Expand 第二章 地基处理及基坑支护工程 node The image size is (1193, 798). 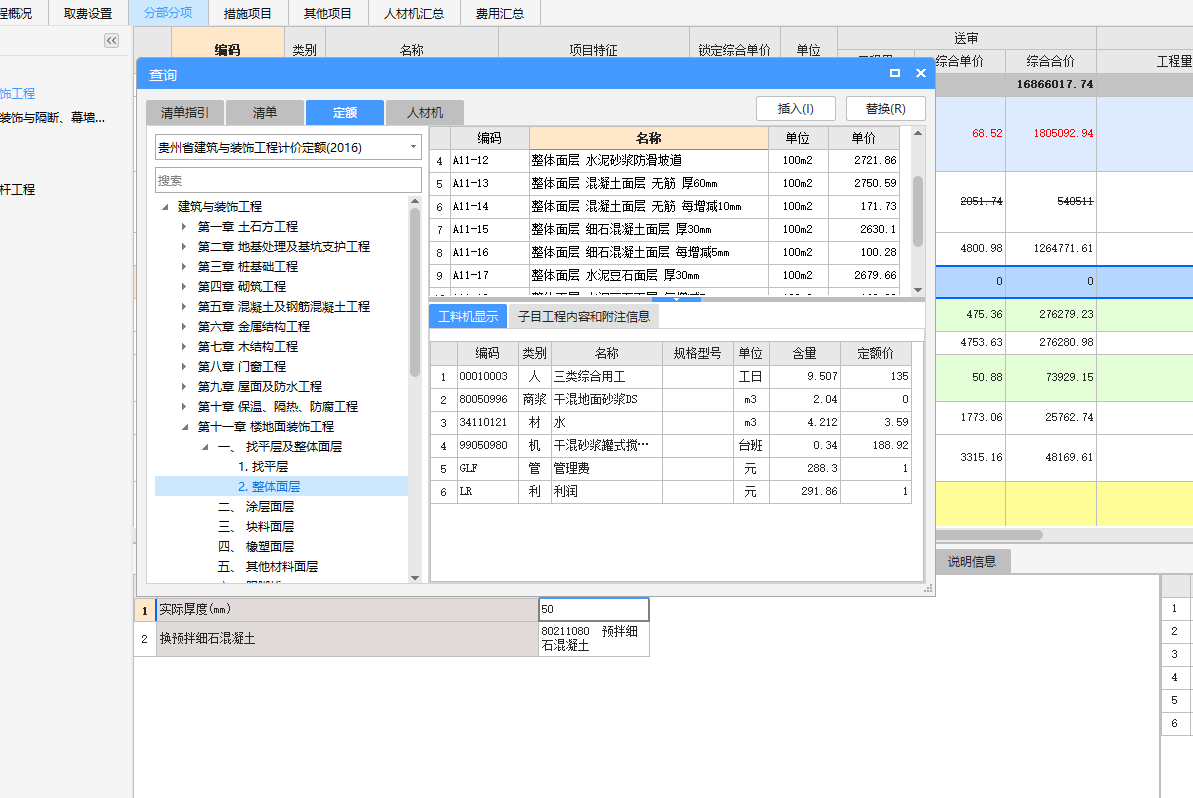(184, 246)
